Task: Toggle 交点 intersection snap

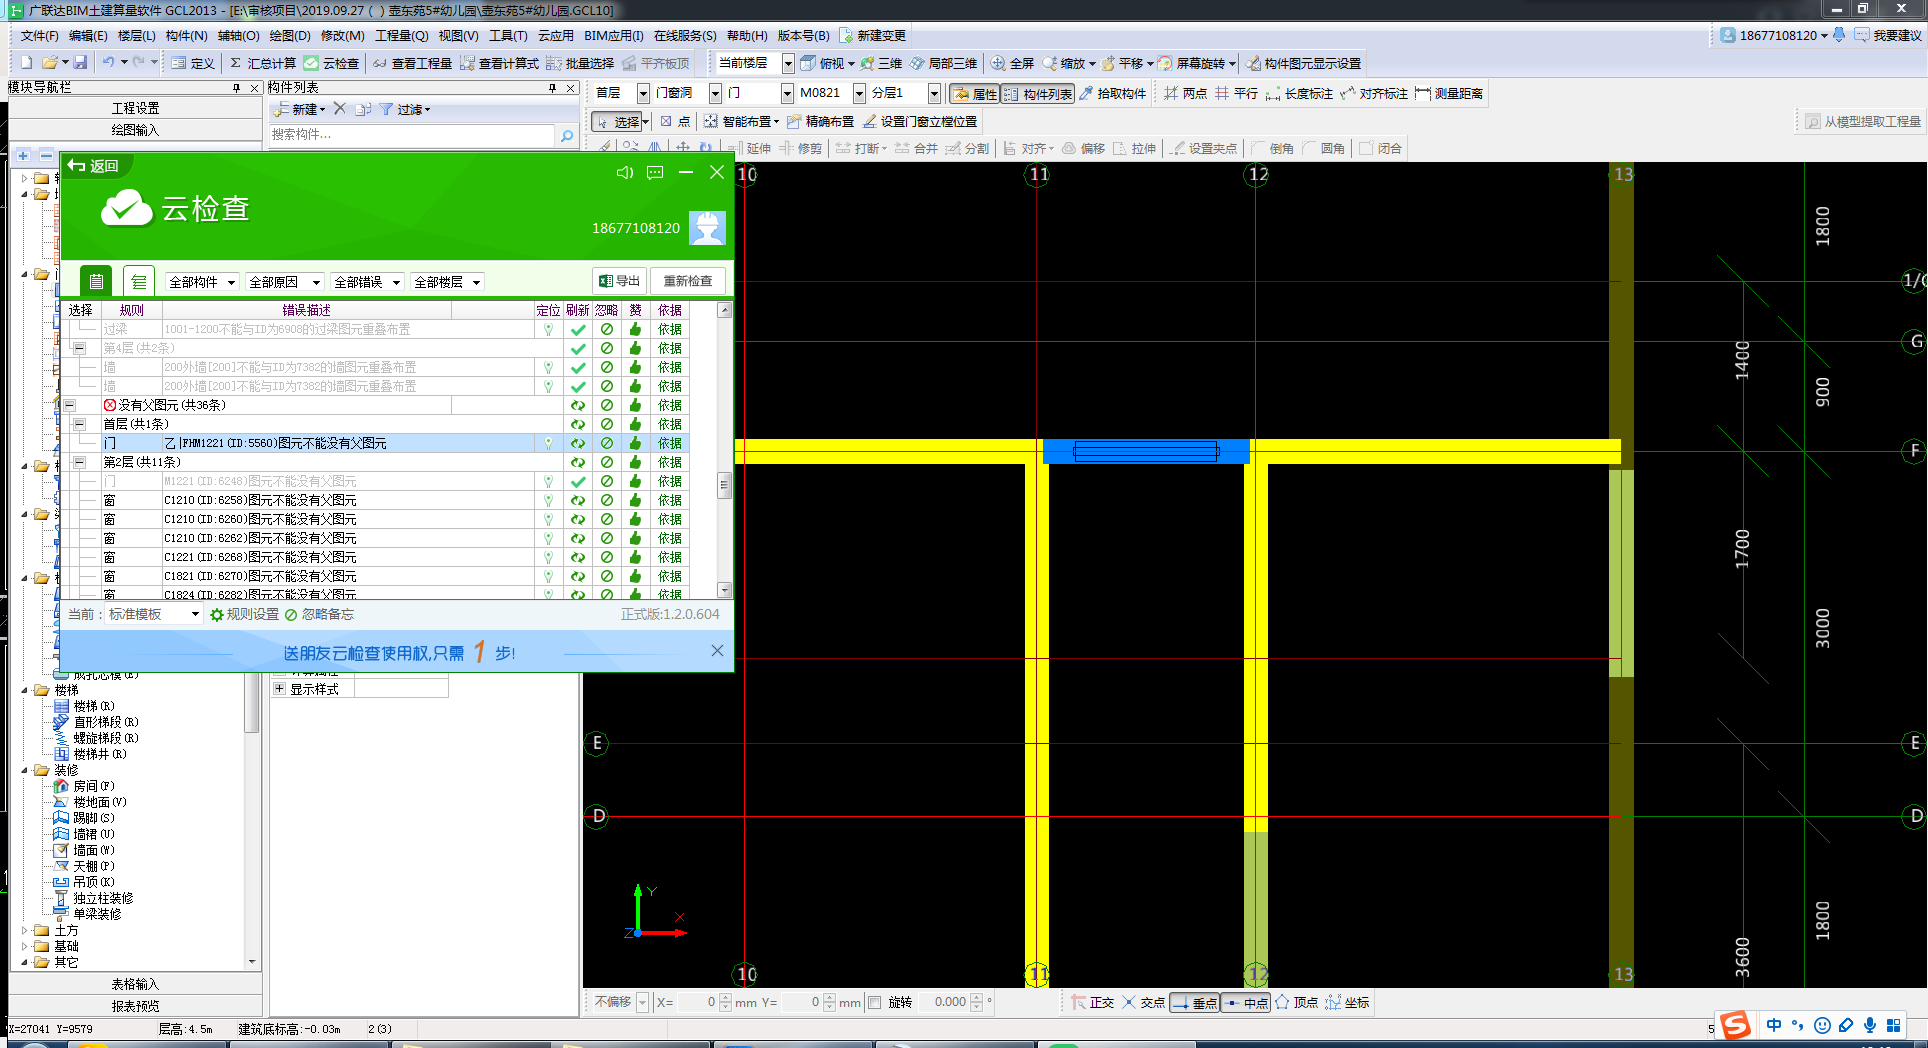Action: tap(1143, 1002)
